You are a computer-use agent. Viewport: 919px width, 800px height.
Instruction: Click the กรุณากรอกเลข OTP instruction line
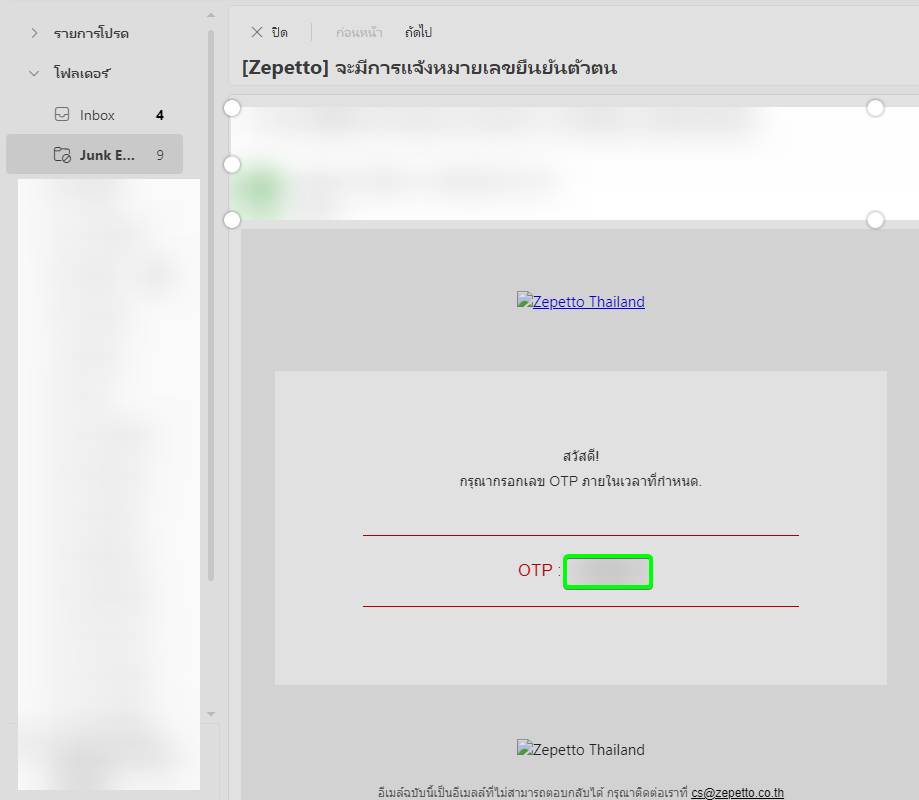[x=580, y=481]
